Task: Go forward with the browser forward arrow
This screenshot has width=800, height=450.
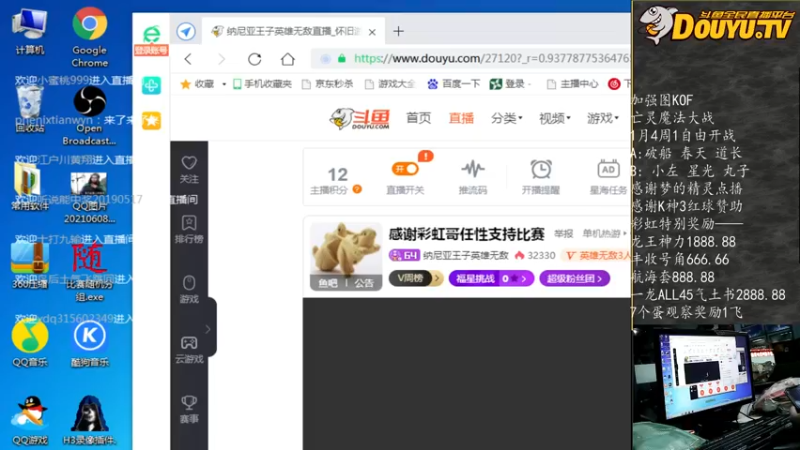Action: [x=221, y=59]
